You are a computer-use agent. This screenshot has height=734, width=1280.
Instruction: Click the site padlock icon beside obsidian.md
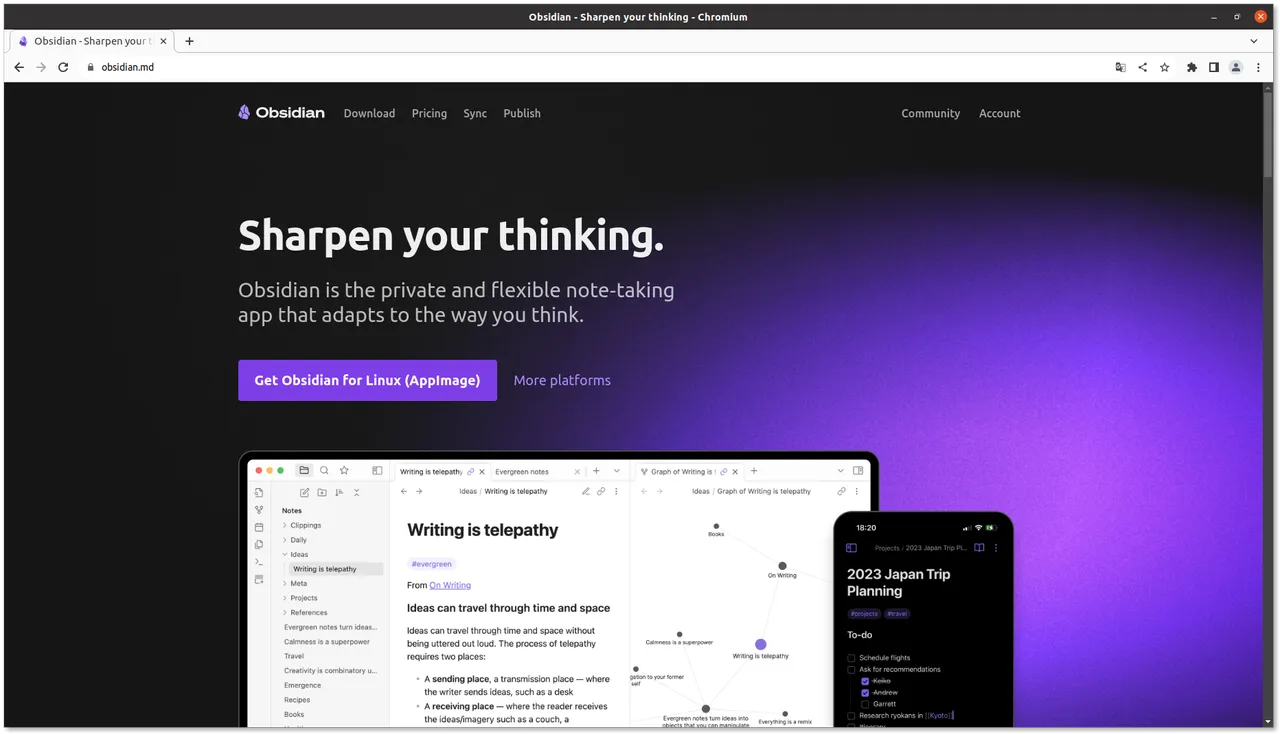[x=90, y=67]
